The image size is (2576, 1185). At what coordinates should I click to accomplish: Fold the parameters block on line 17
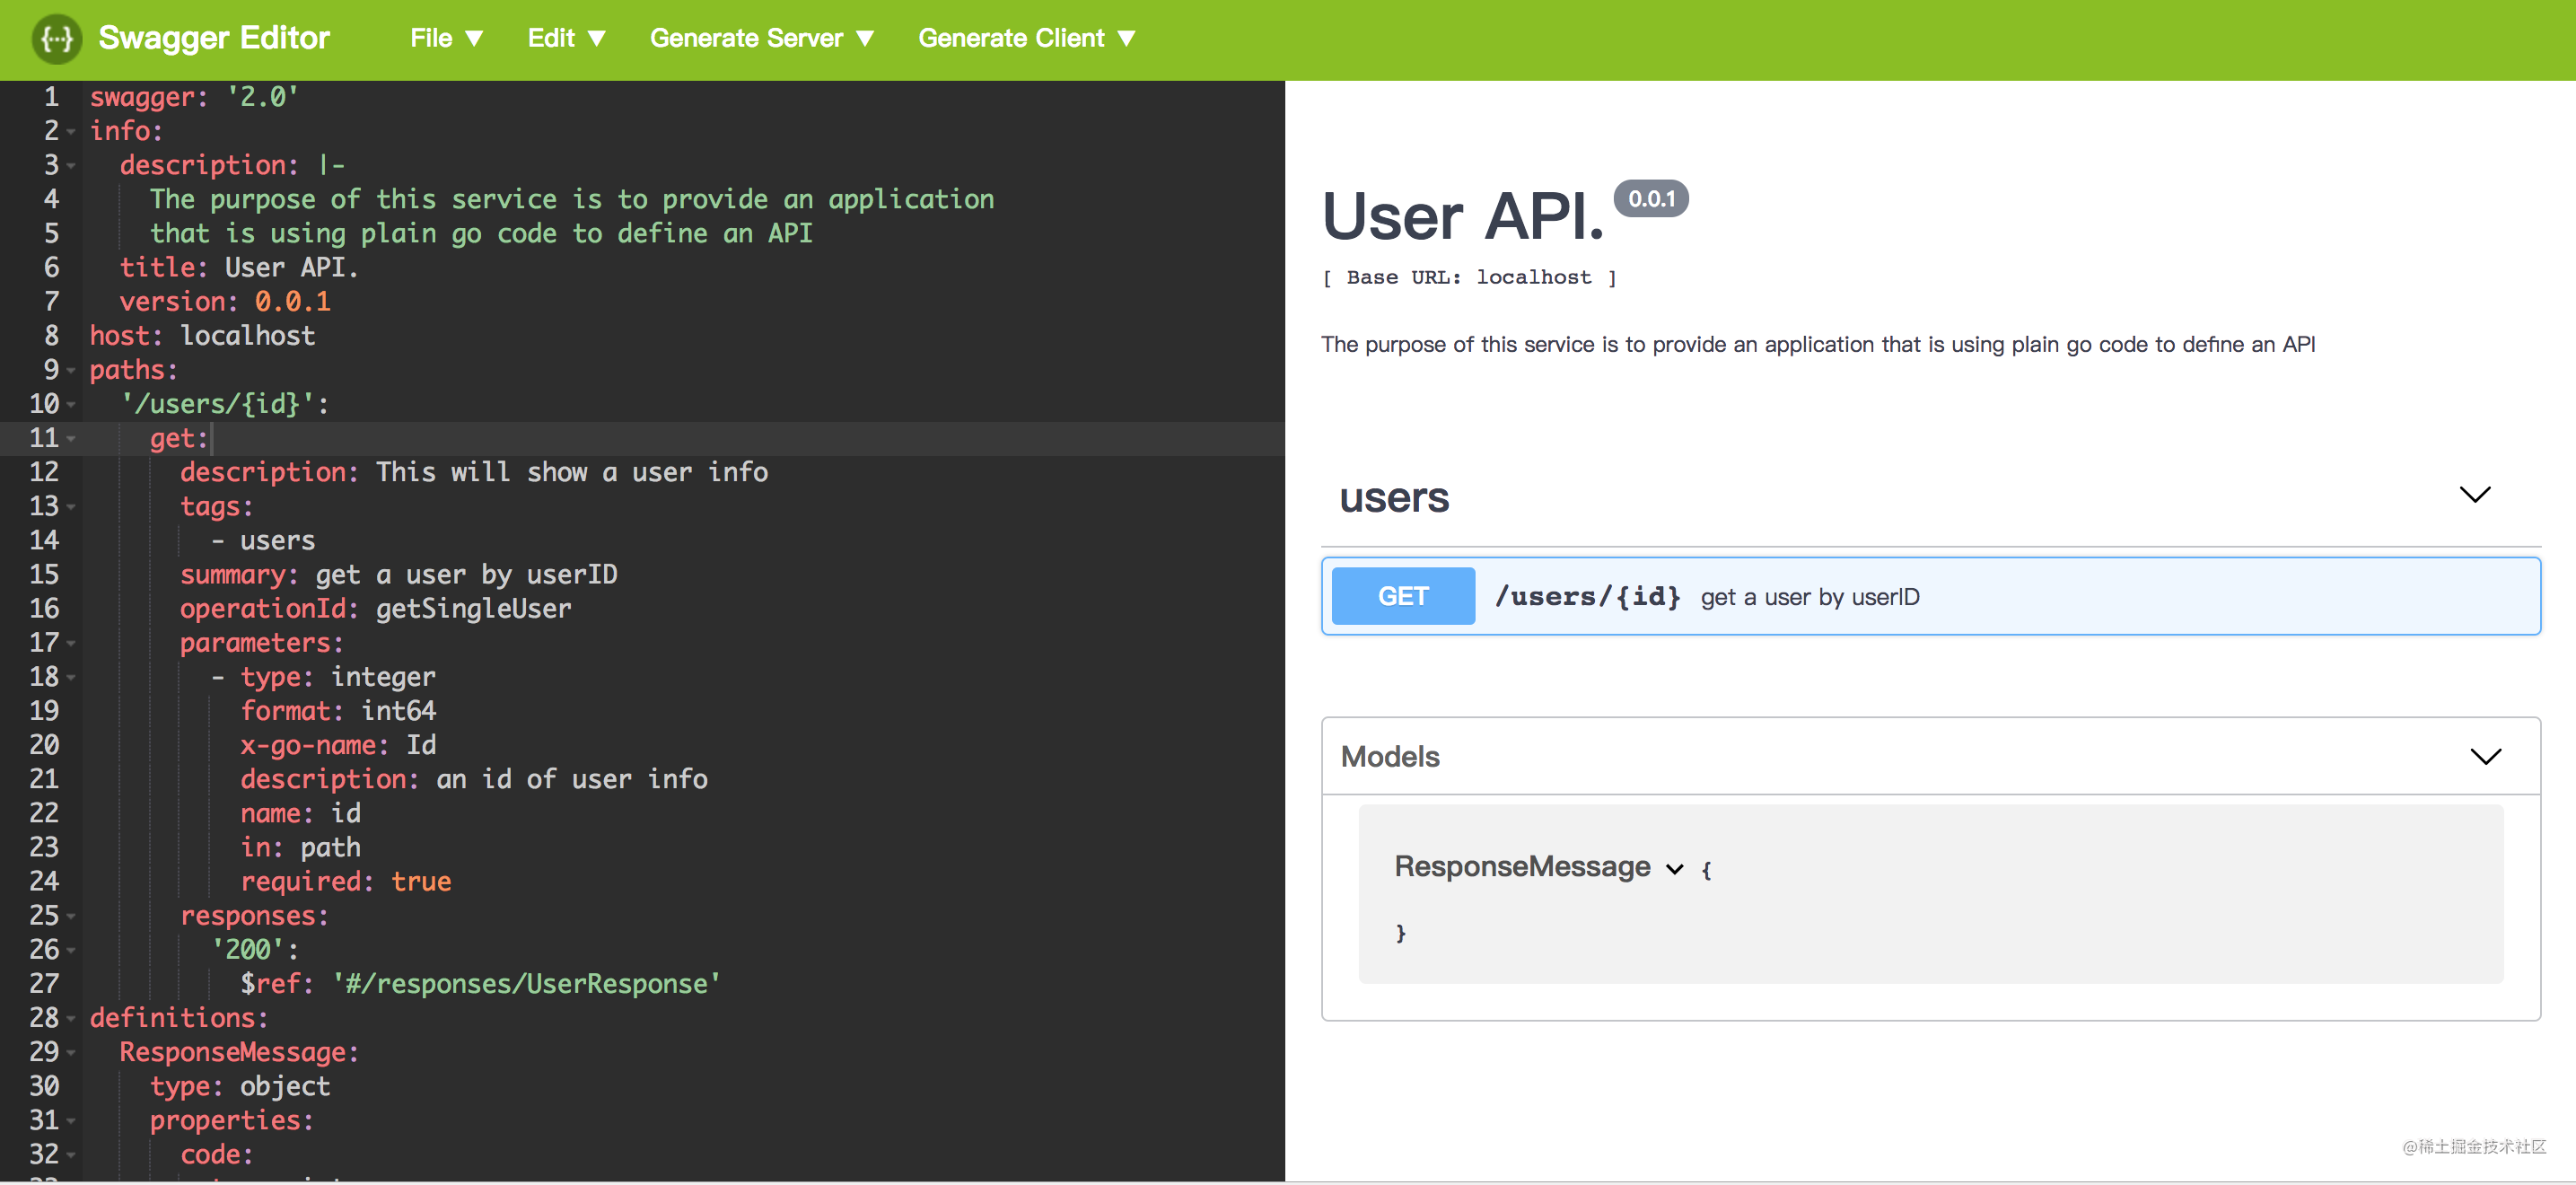point(71,644)
